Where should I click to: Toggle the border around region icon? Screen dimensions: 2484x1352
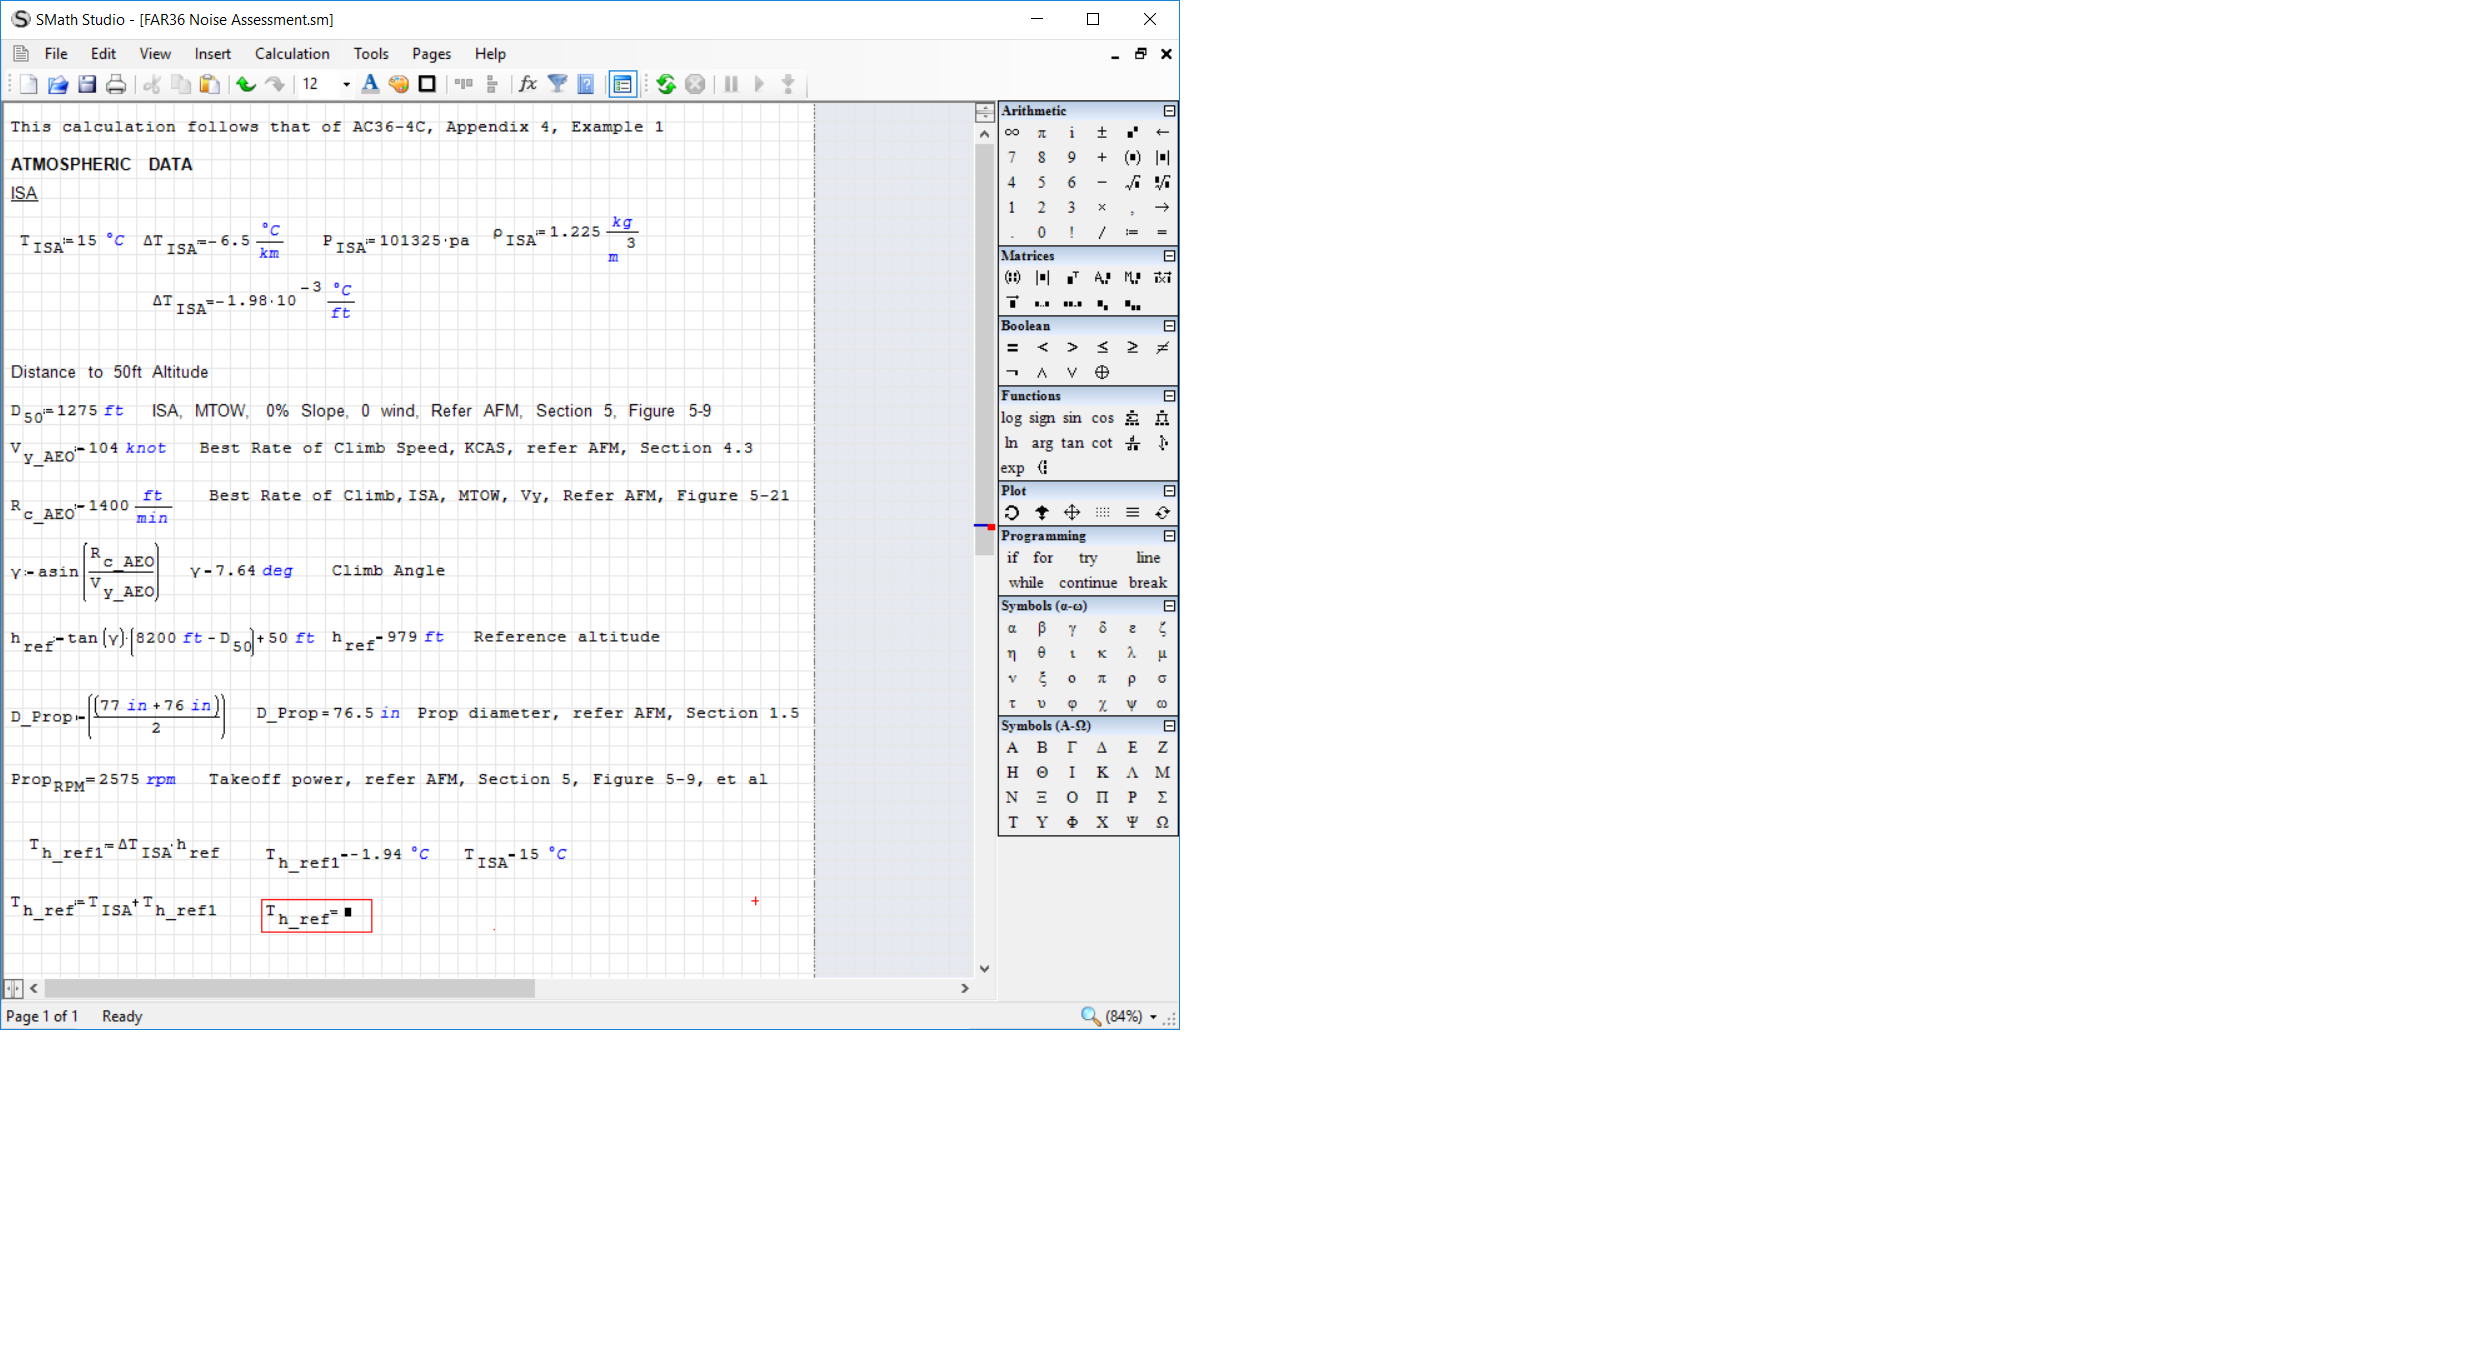coord(427,84)
